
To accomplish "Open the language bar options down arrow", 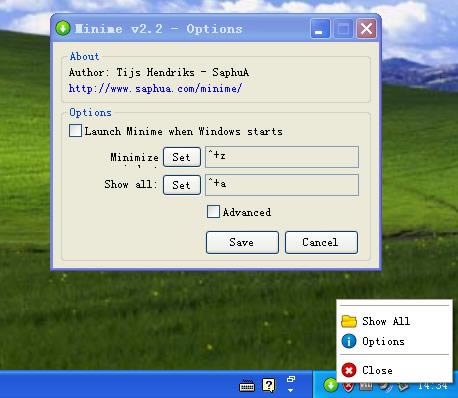I will 291,390.
